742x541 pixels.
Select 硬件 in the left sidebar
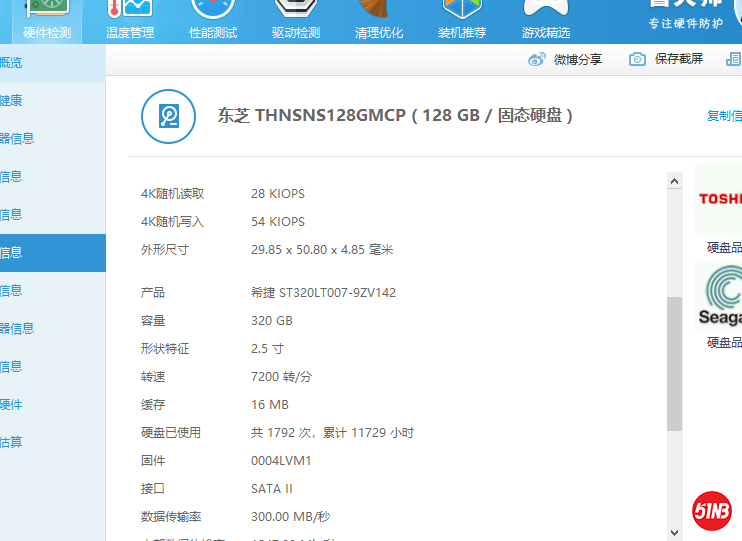point(11,404)
